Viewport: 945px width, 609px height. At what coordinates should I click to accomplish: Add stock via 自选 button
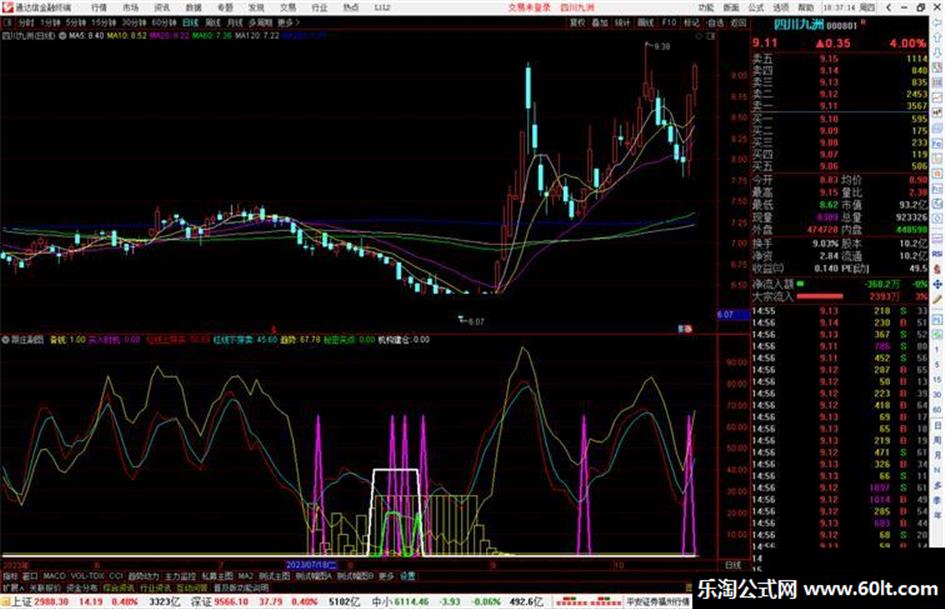[x=715, y=22]
